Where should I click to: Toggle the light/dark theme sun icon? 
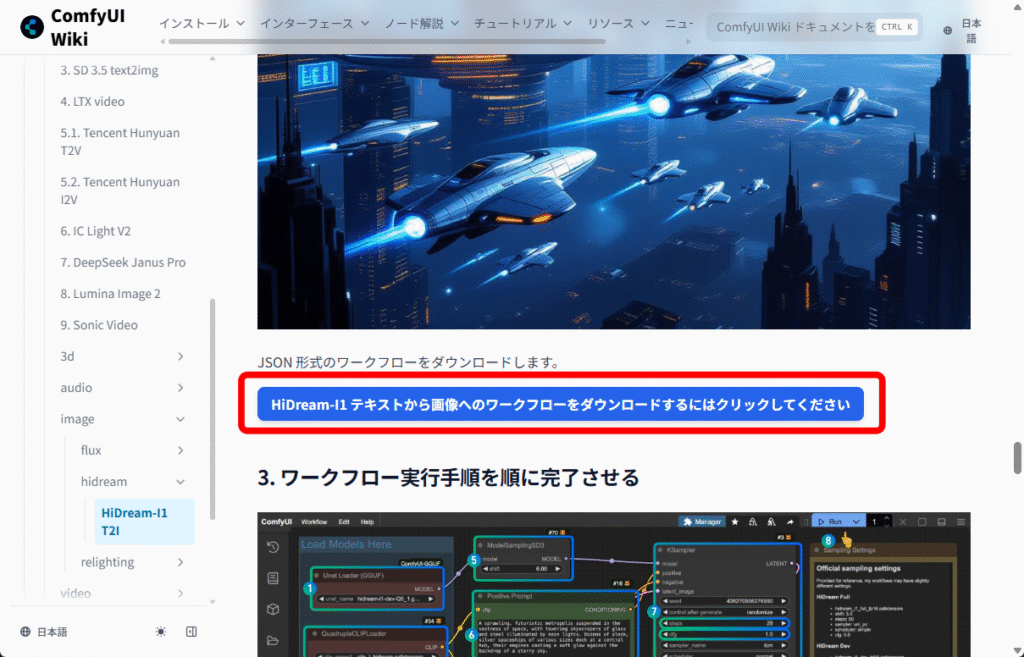pos(161,632)
